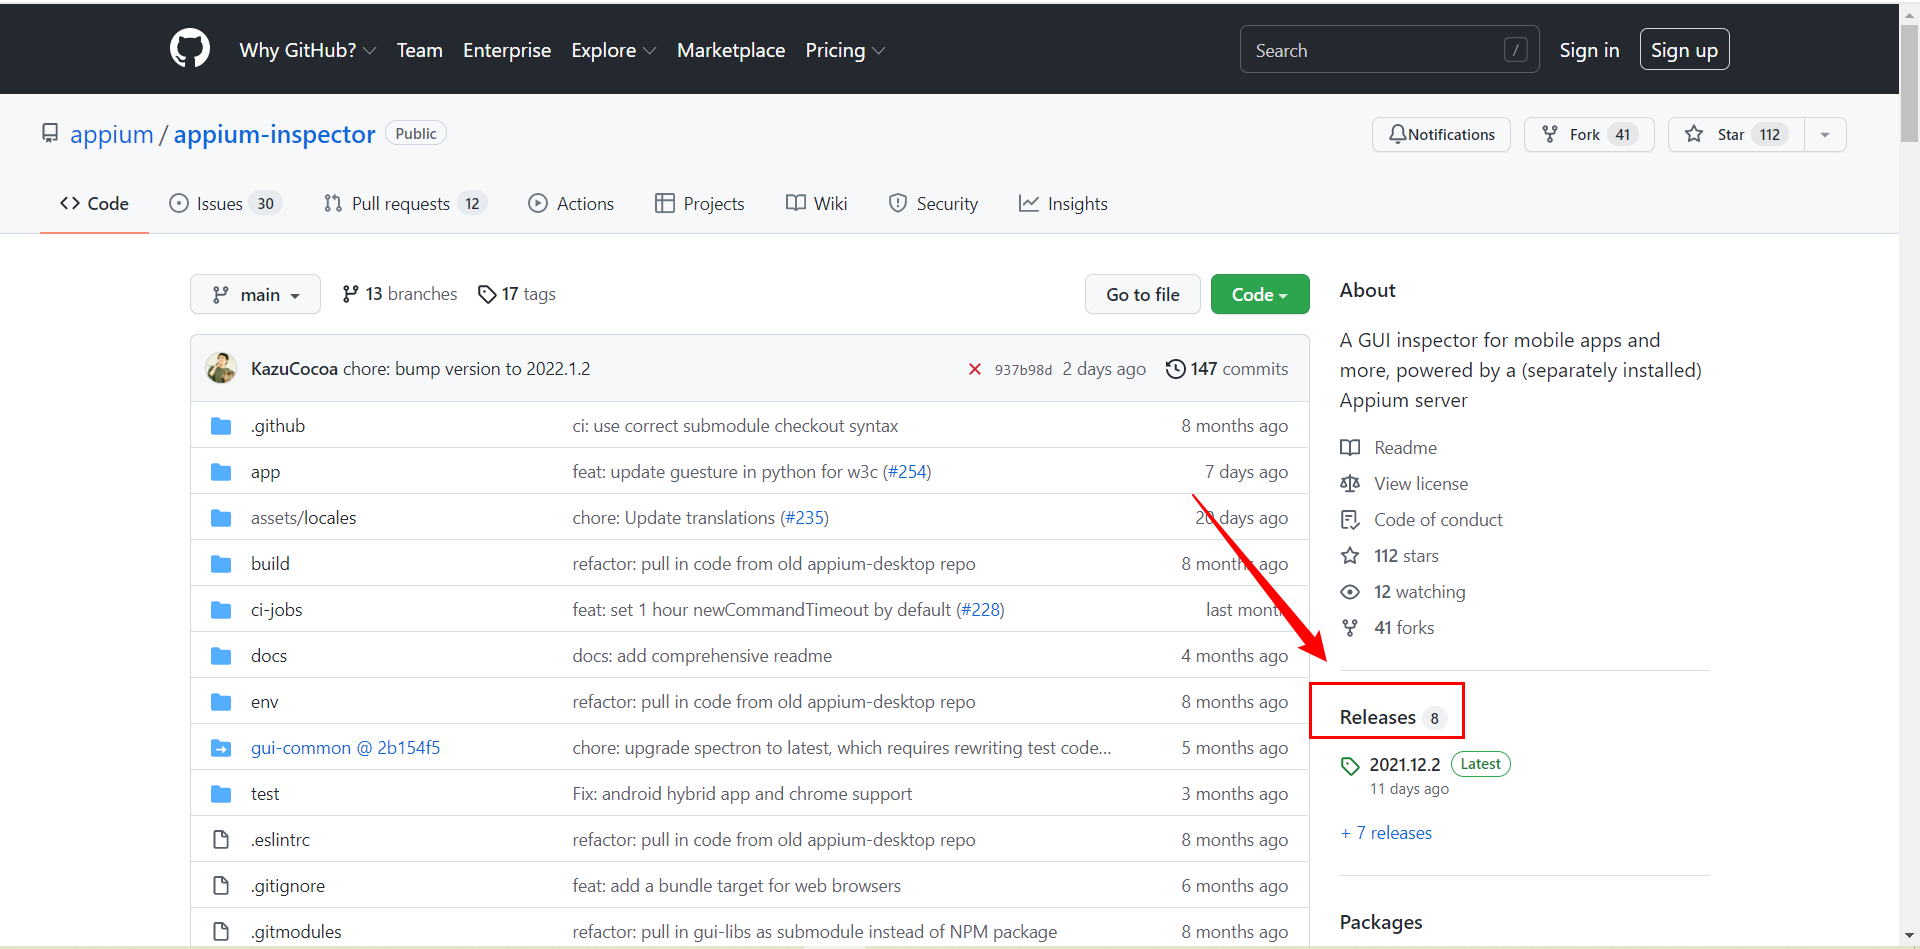The image size is (1920, 949).
Task: Open commit message bump version to 2022.1.2
Action: 466,369
